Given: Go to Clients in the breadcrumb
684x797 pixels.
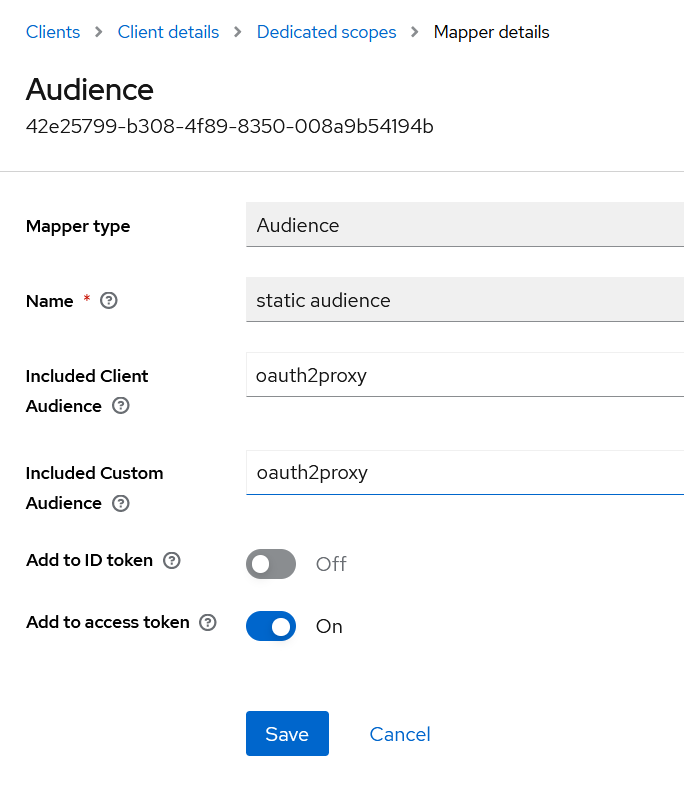Looking at the screenshot, I should click(x=53, y=32).
